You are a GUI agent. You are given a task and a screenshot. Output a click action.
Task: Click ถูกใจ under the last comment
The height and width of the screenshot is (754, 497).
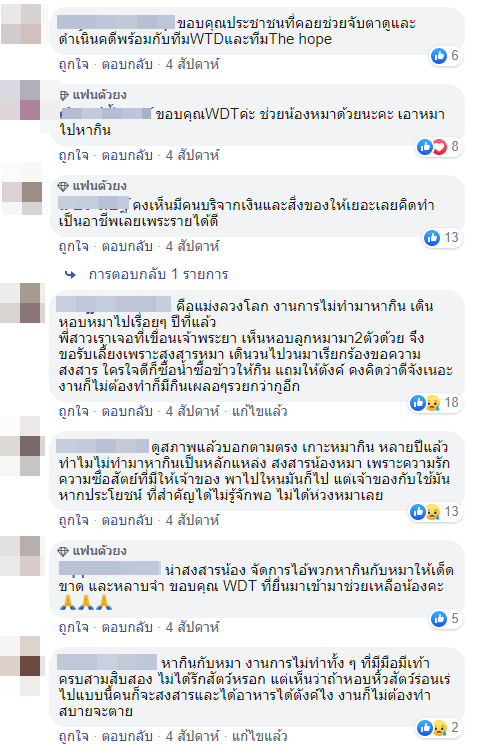point(74,736)
